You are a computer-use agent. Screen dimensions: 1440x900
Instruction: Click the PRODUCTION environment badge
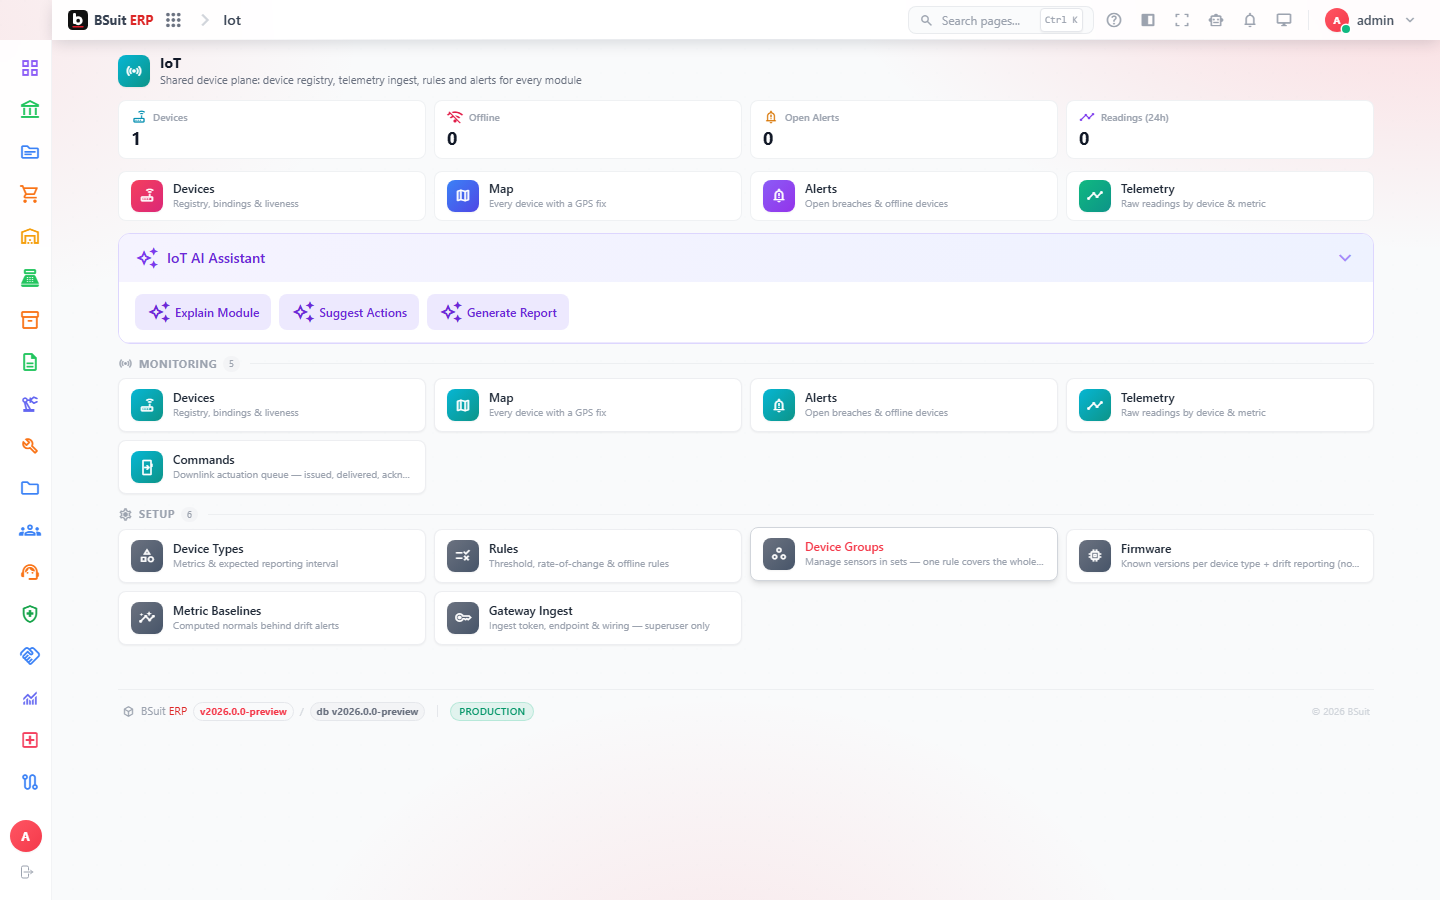pyautogui.click(x=492, y=712)
